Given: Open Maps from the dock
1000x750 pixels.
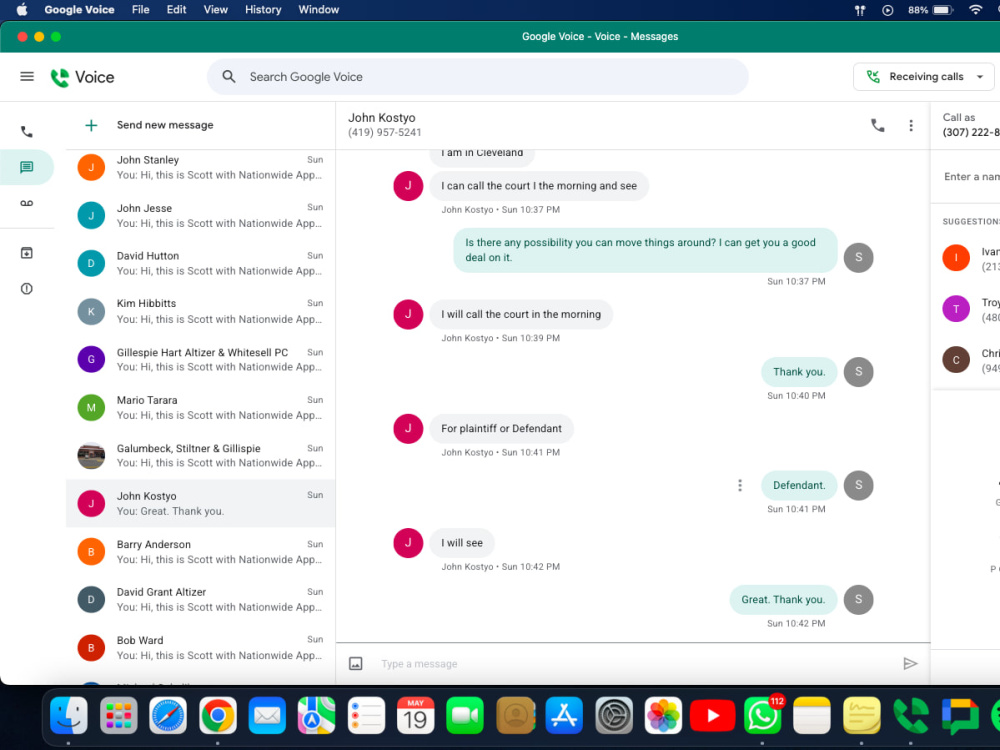Looking at the screenshot, I should pyautogui.click(x=316, y=716).
